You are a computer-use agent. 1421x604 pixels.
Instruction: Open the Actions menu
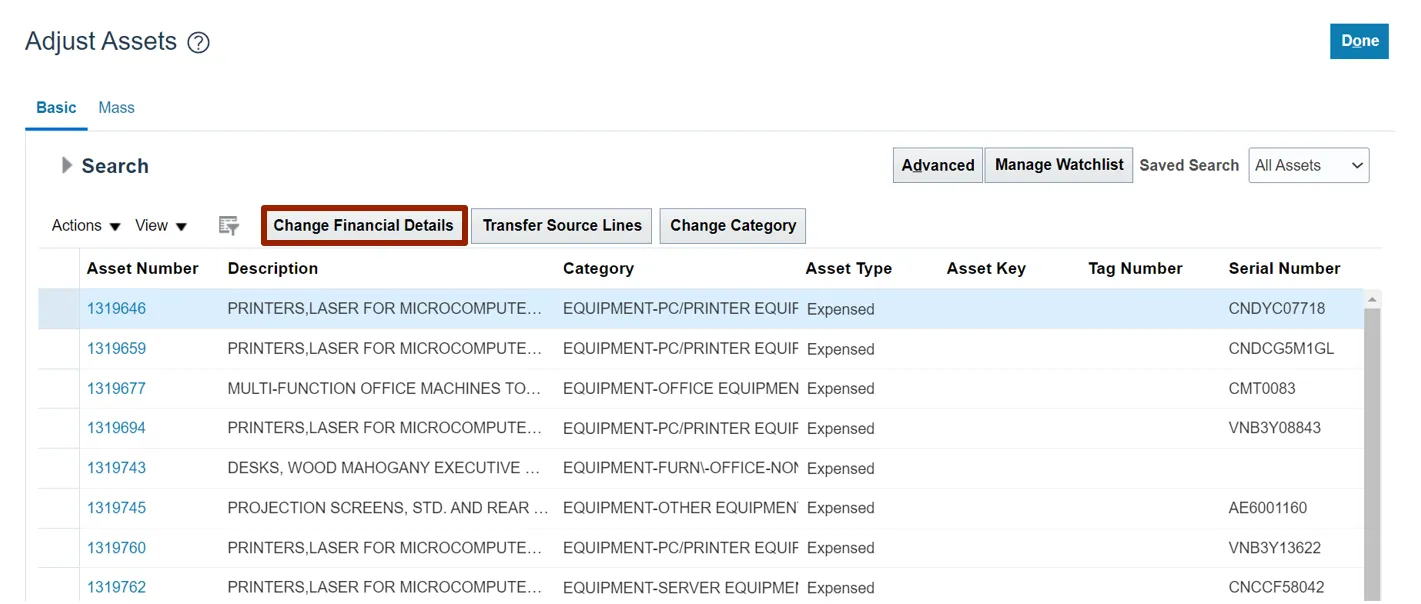(x=86, y=226)
